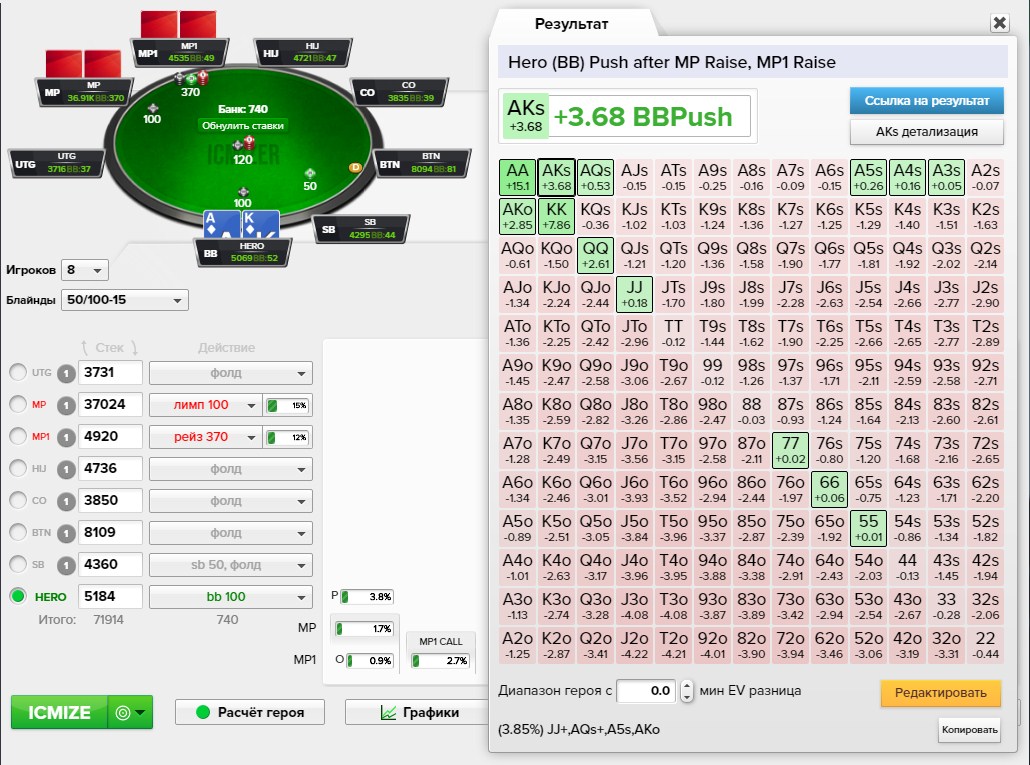Open MP лимп 100 action dropdown
This screenshot has width=1030, height=765.
pyautogui.click(x=205, y=405)
